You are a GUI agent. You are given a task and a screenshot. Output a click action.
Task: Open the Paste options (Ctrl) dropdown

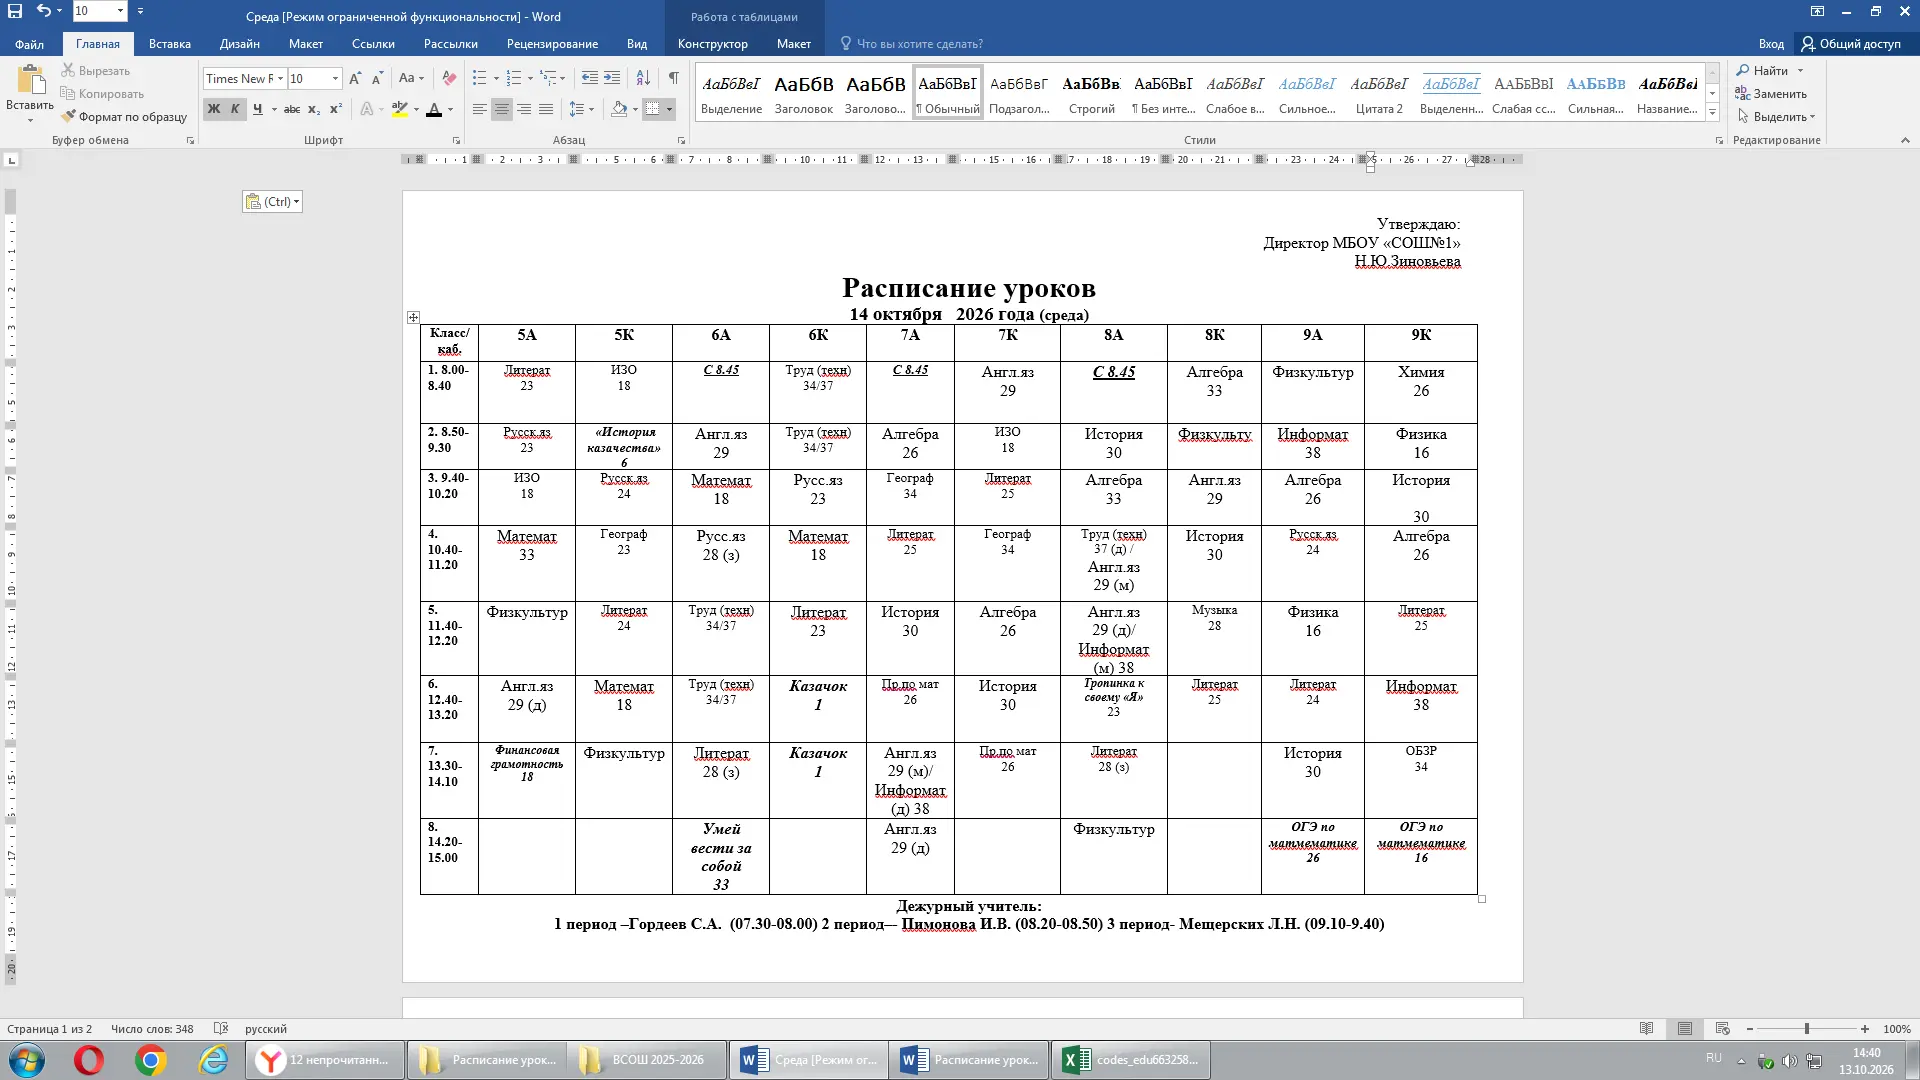pos(272,202)
